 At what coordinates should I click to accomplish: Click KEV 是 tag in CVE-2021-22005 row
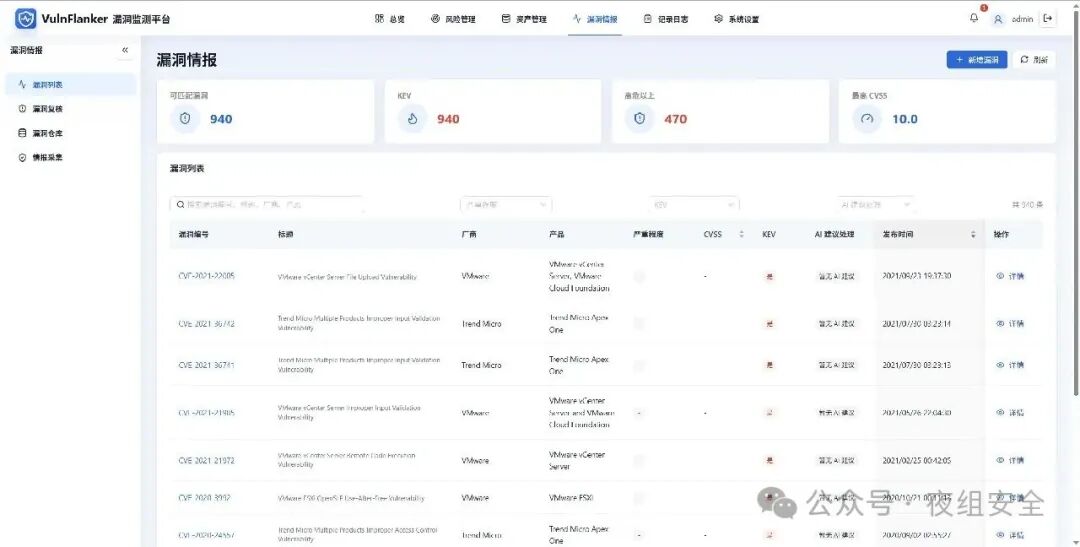click(x=769, y=276)
